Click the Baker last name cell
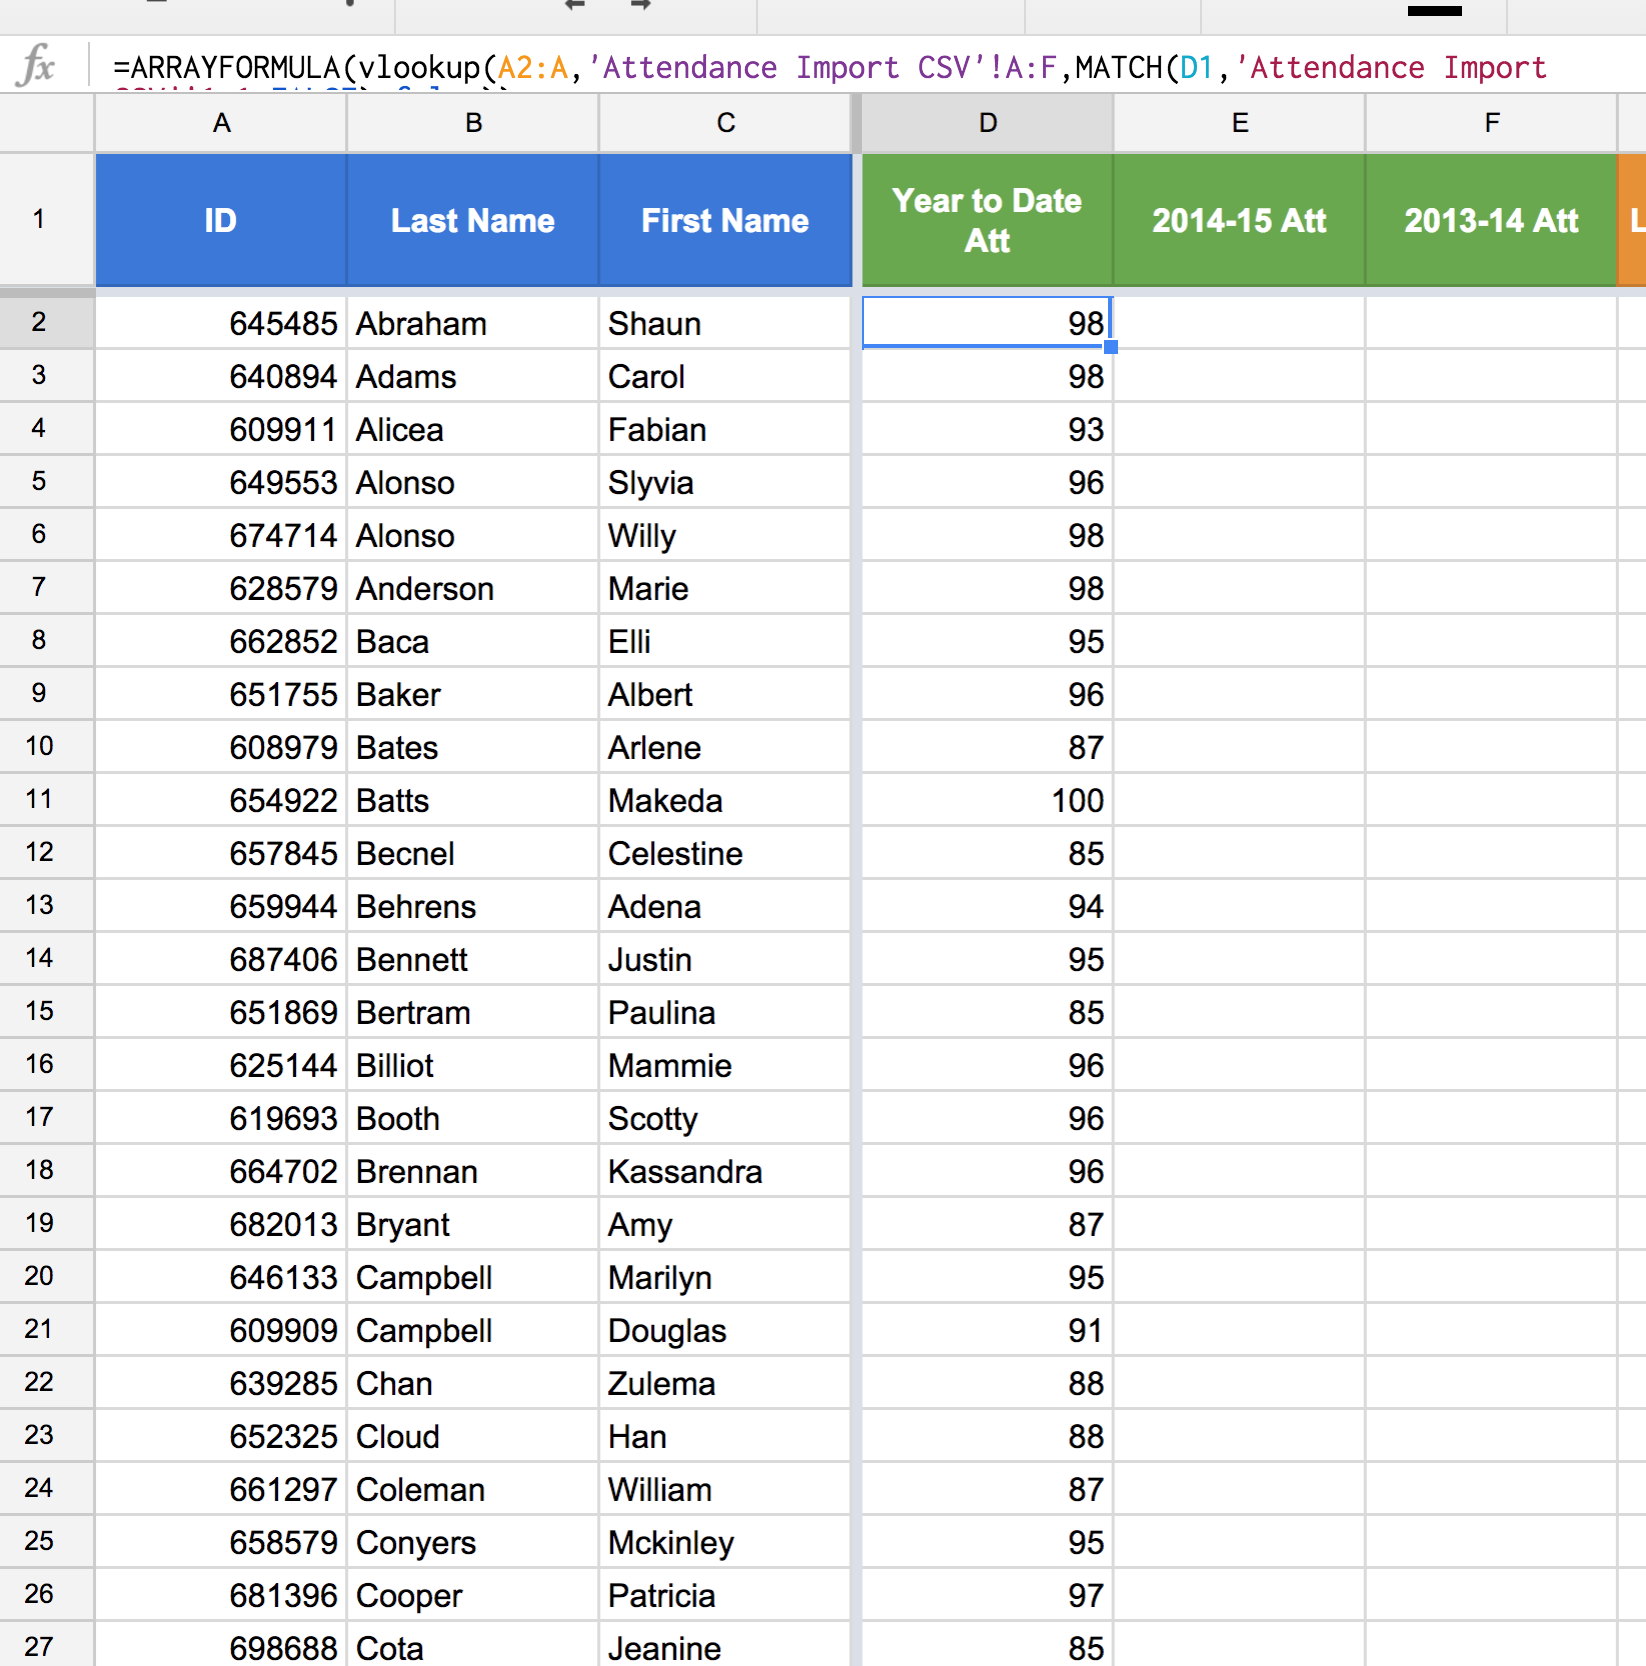This screenshot has height=1666, width=1646. tap(473, 694)
